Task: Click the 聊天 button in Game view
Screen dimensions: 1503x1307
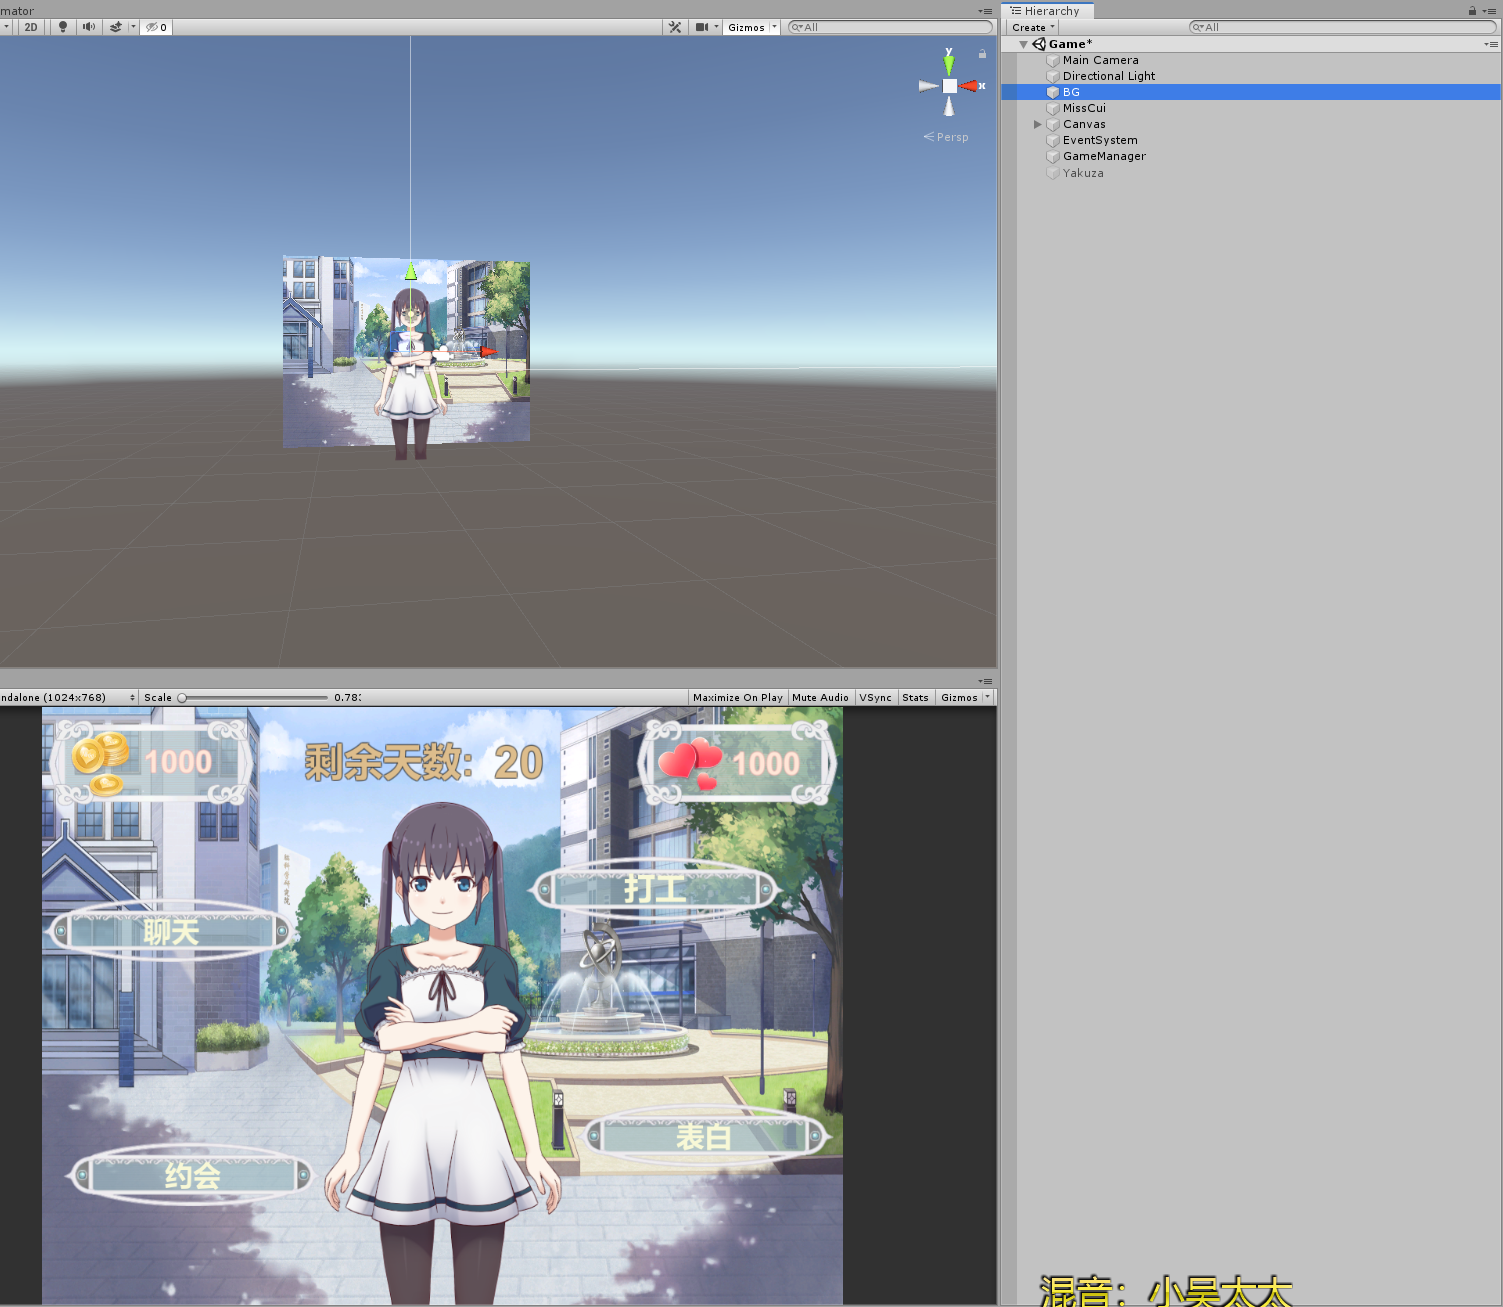Action: (170, 931)
